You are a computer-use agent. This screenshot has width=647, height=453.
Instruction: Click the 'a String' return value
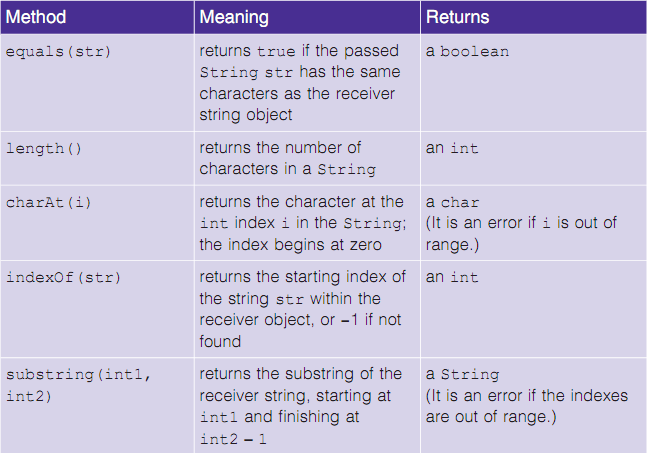pyautogui.click(x=461, y=374)
